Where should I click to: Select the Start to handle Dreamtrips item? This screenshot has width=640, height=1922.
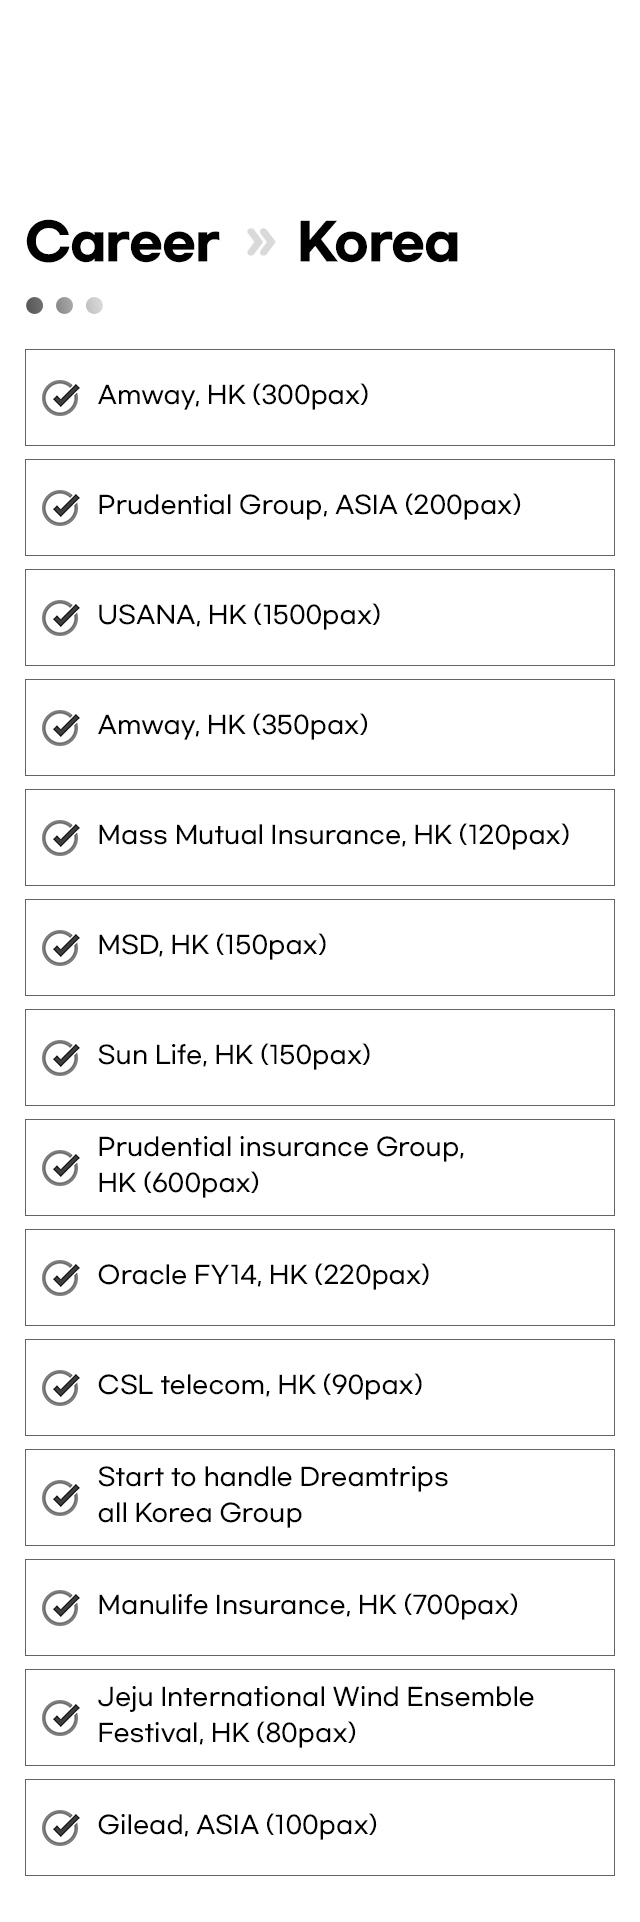[320, 1497]
